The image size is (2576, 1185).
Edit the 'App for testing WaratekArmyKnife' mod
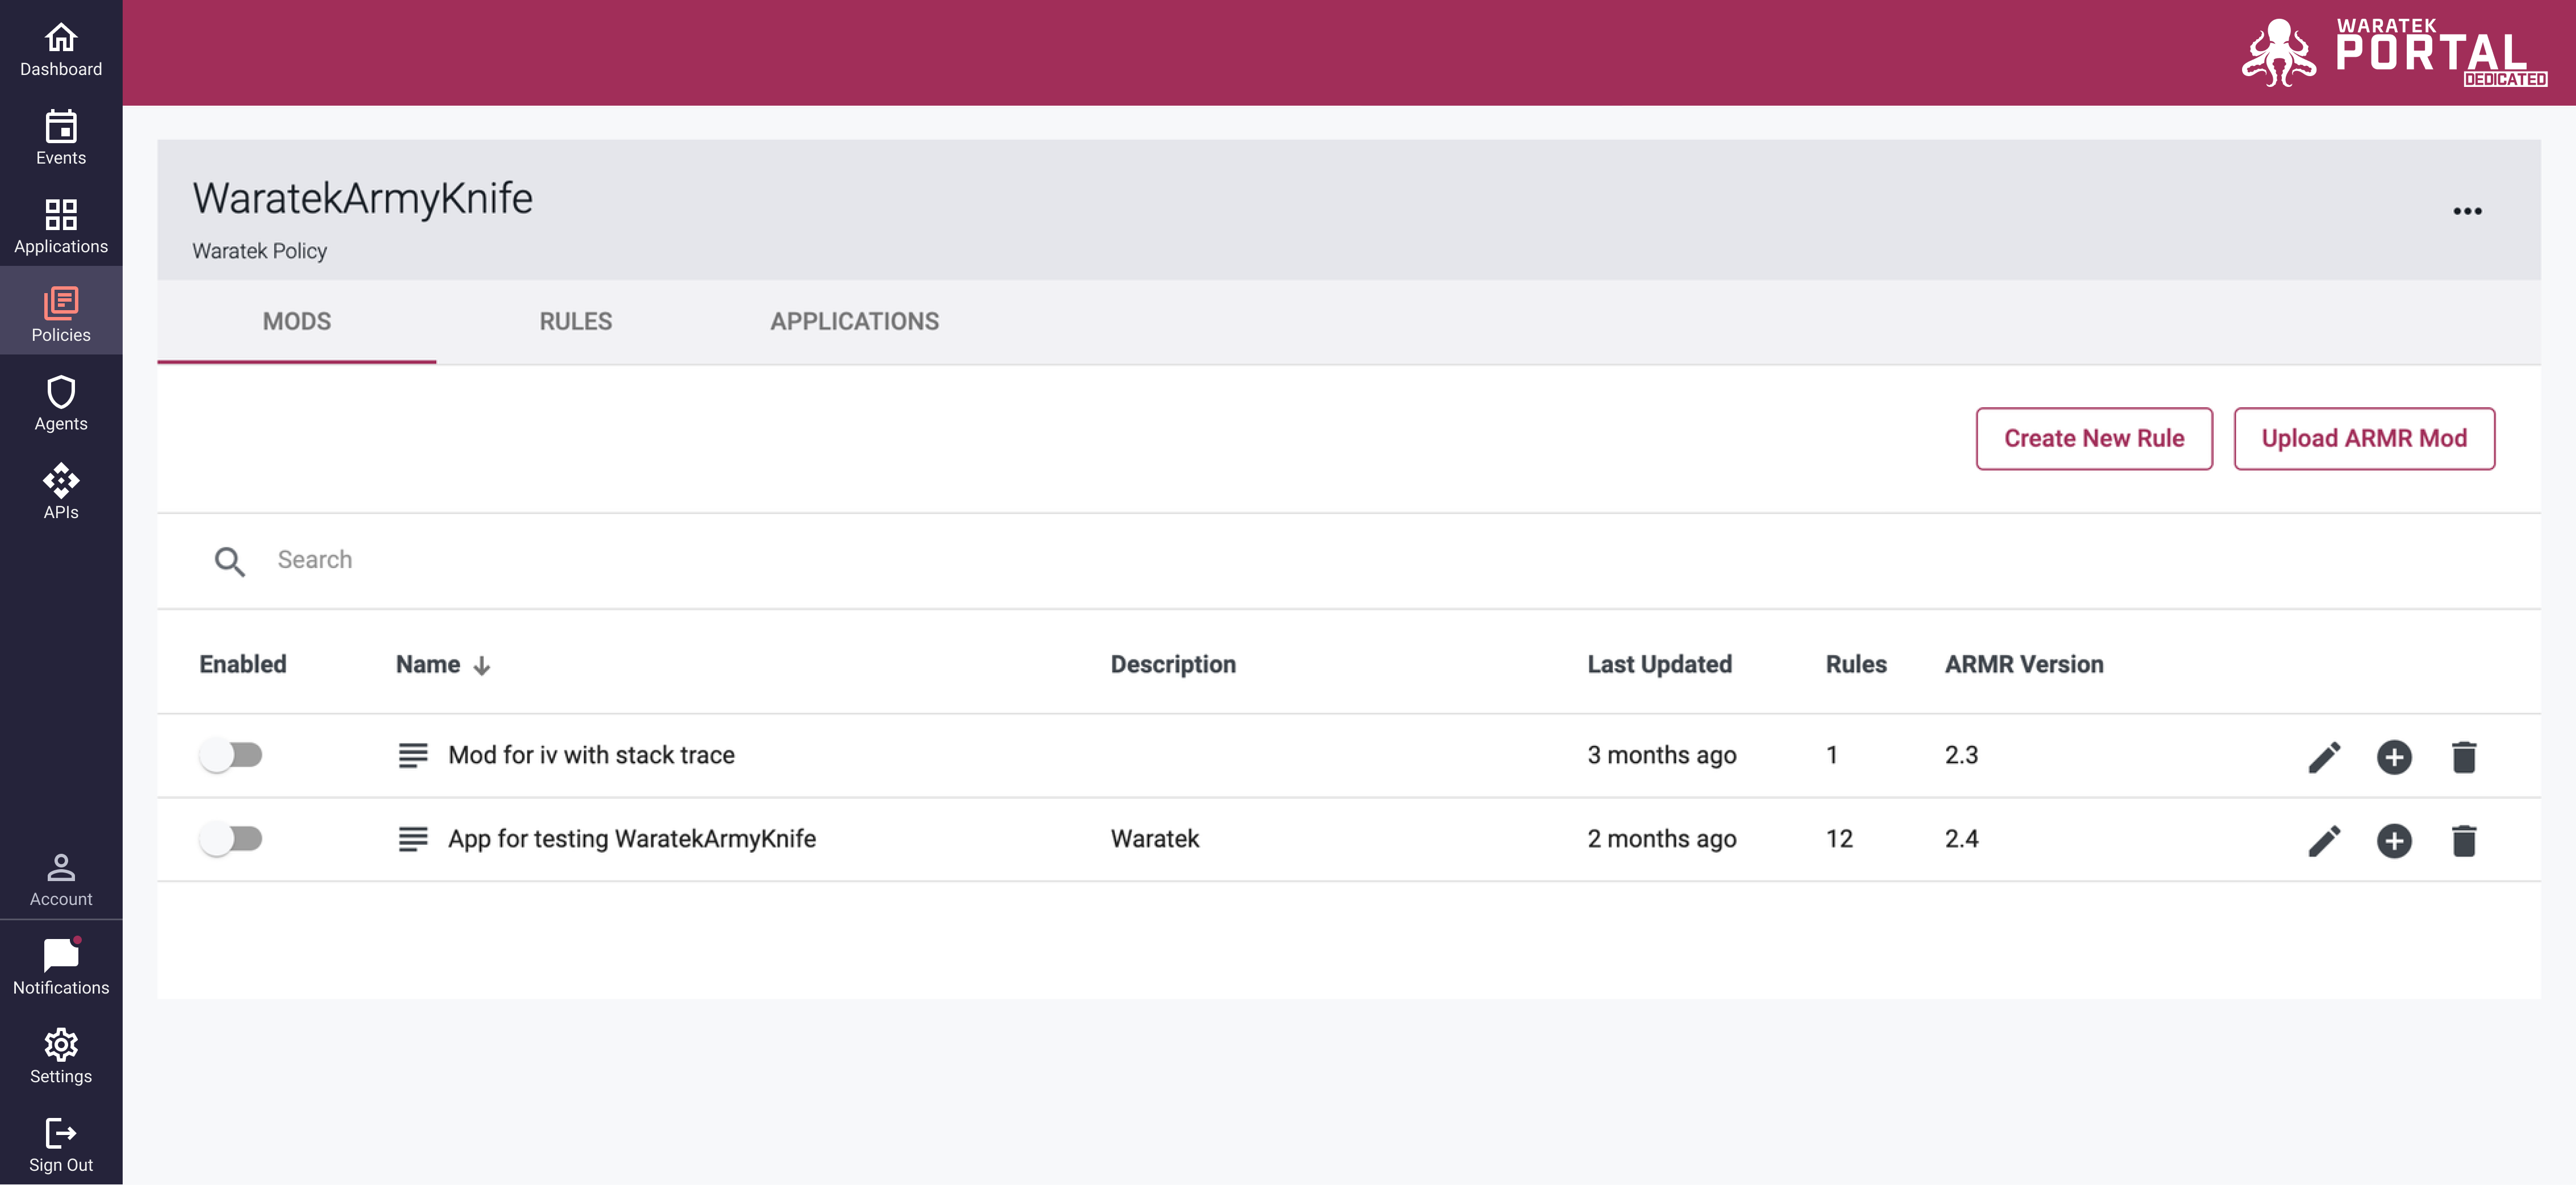click(2324, 841)
